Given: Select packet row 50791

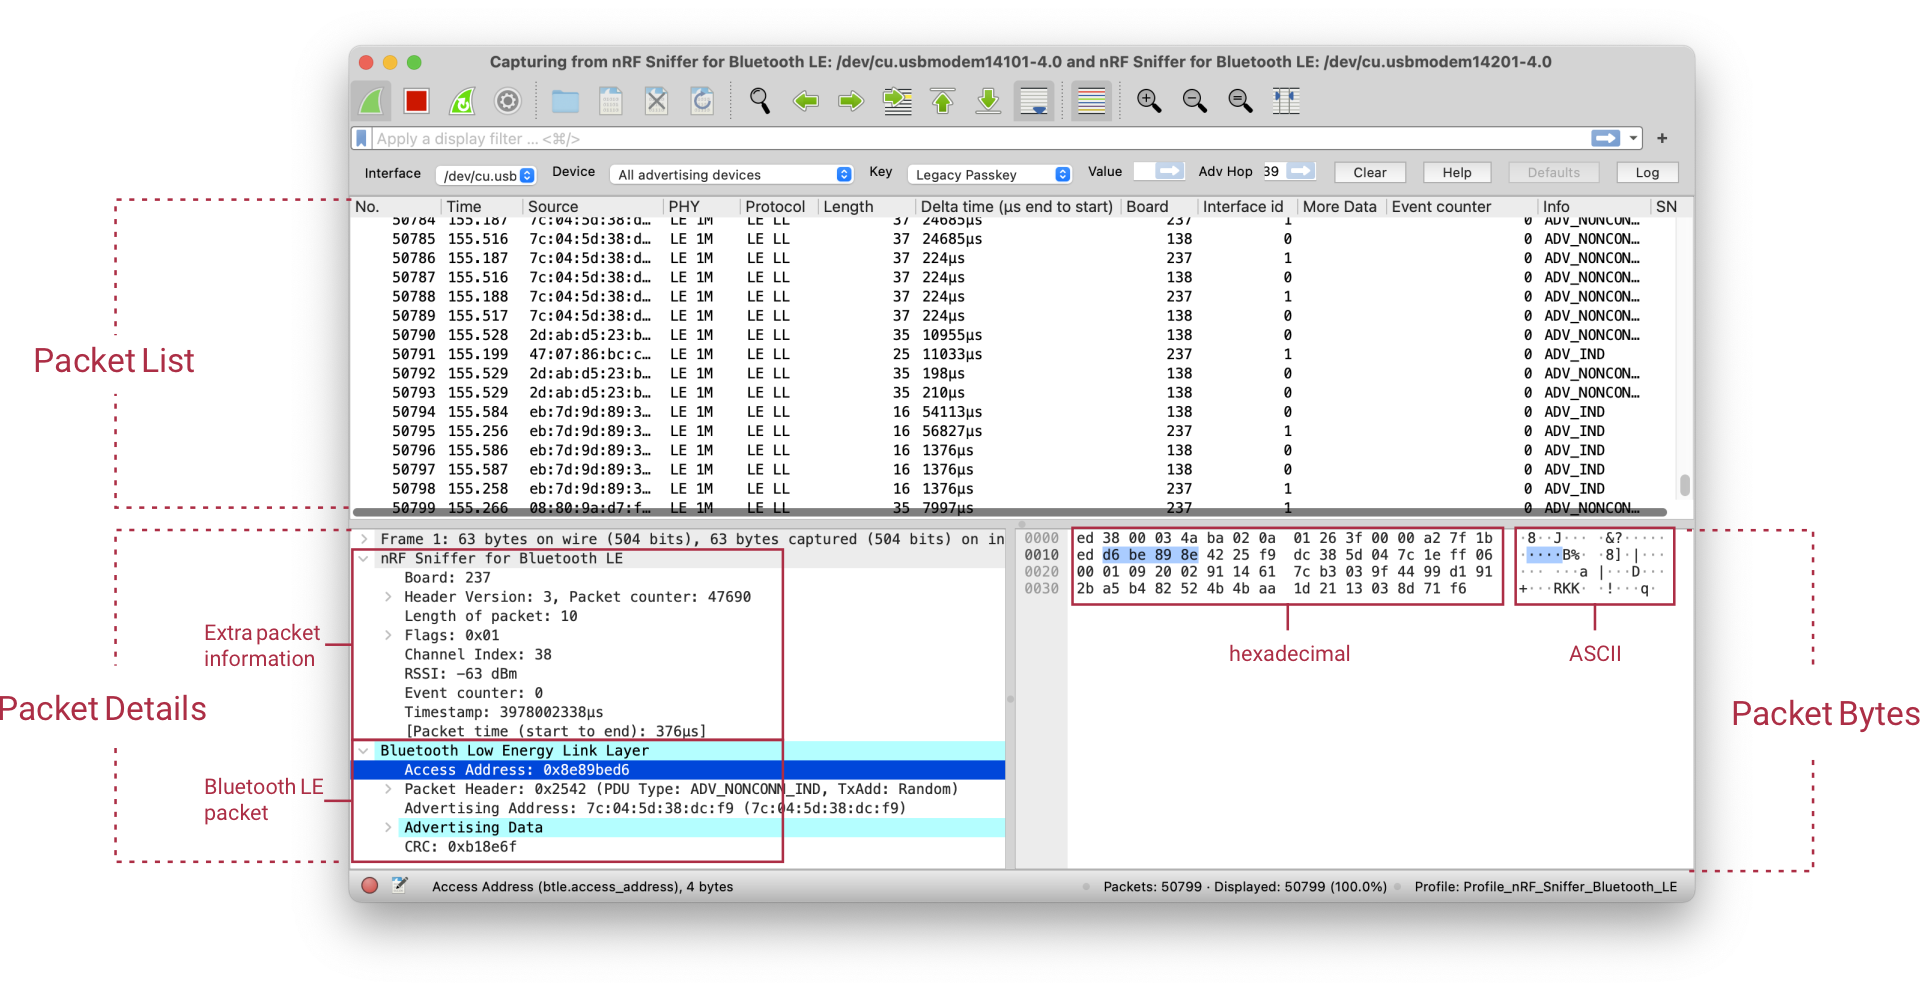Looking at the screenshot, I should click(1013, 354).
